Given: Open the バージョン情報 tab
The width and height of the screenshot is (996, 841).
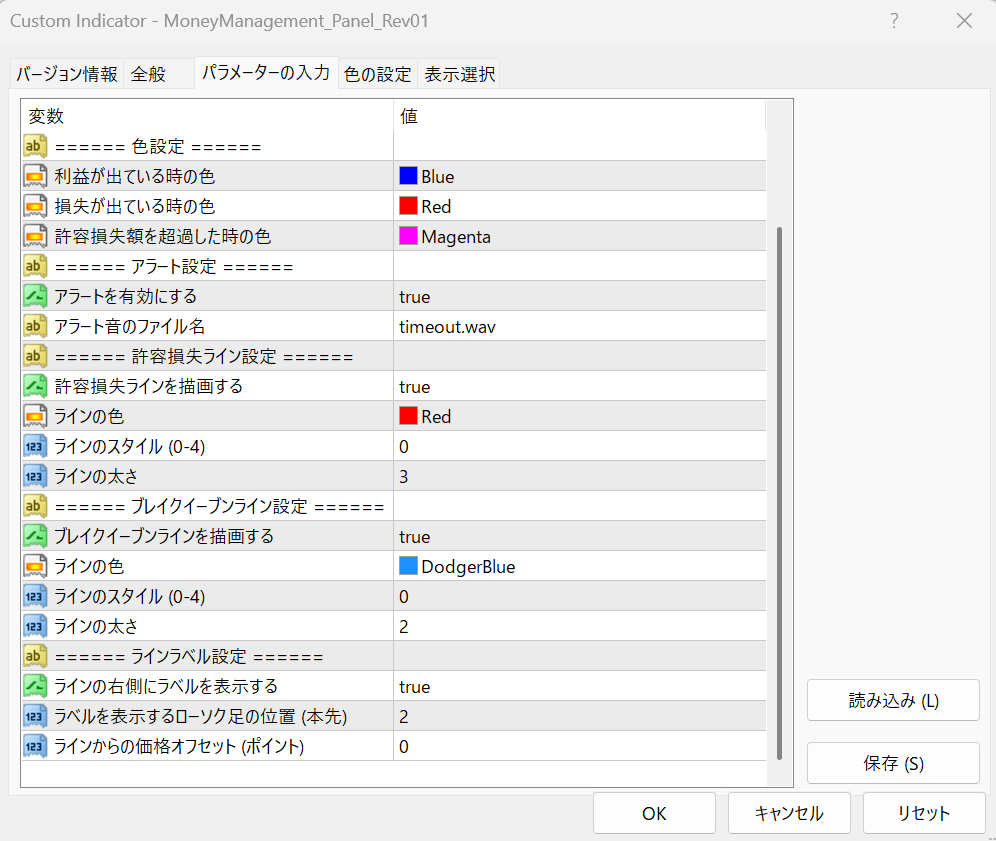Looking at the screenshot, I should [67, 74].
